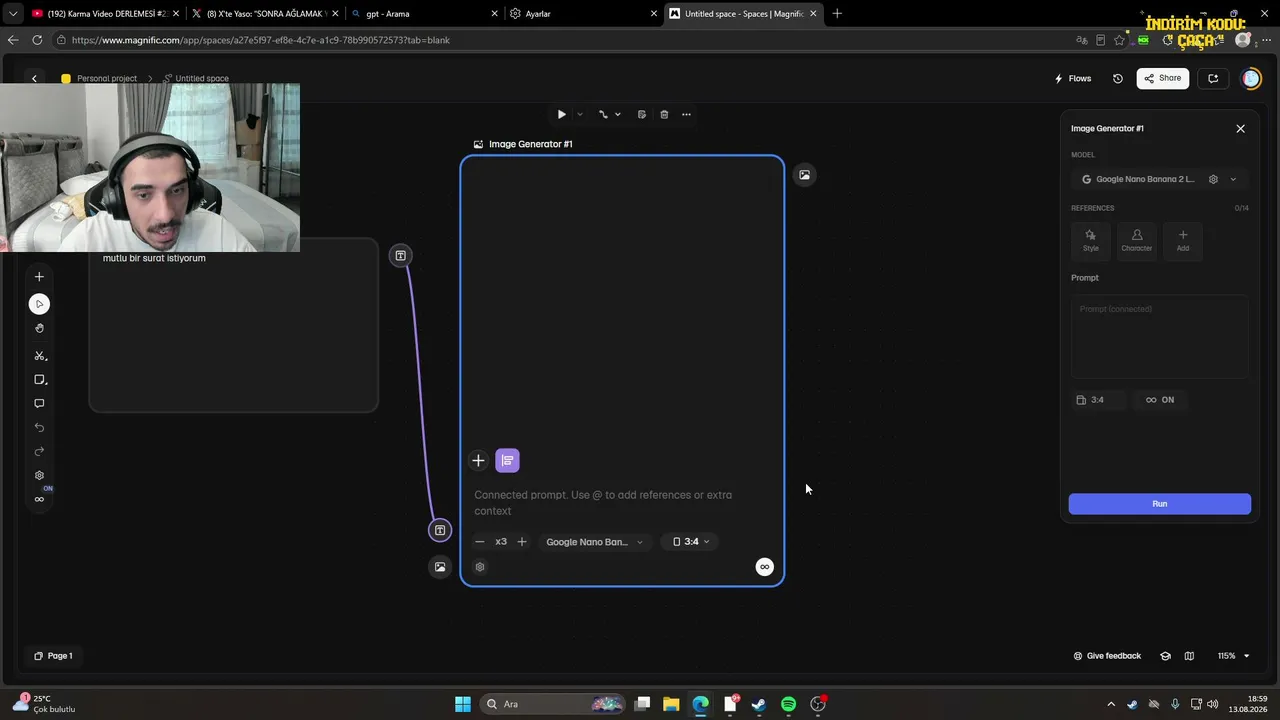1280x720 pixels.
Task: Open canvas settings gear in left toolbar
Action: pos(39,476)
